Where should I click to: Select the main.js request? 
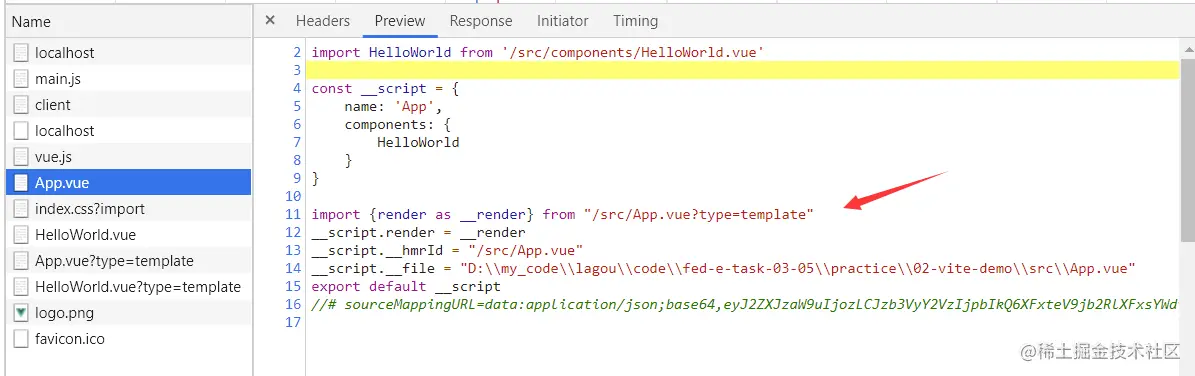click(129, 79)
